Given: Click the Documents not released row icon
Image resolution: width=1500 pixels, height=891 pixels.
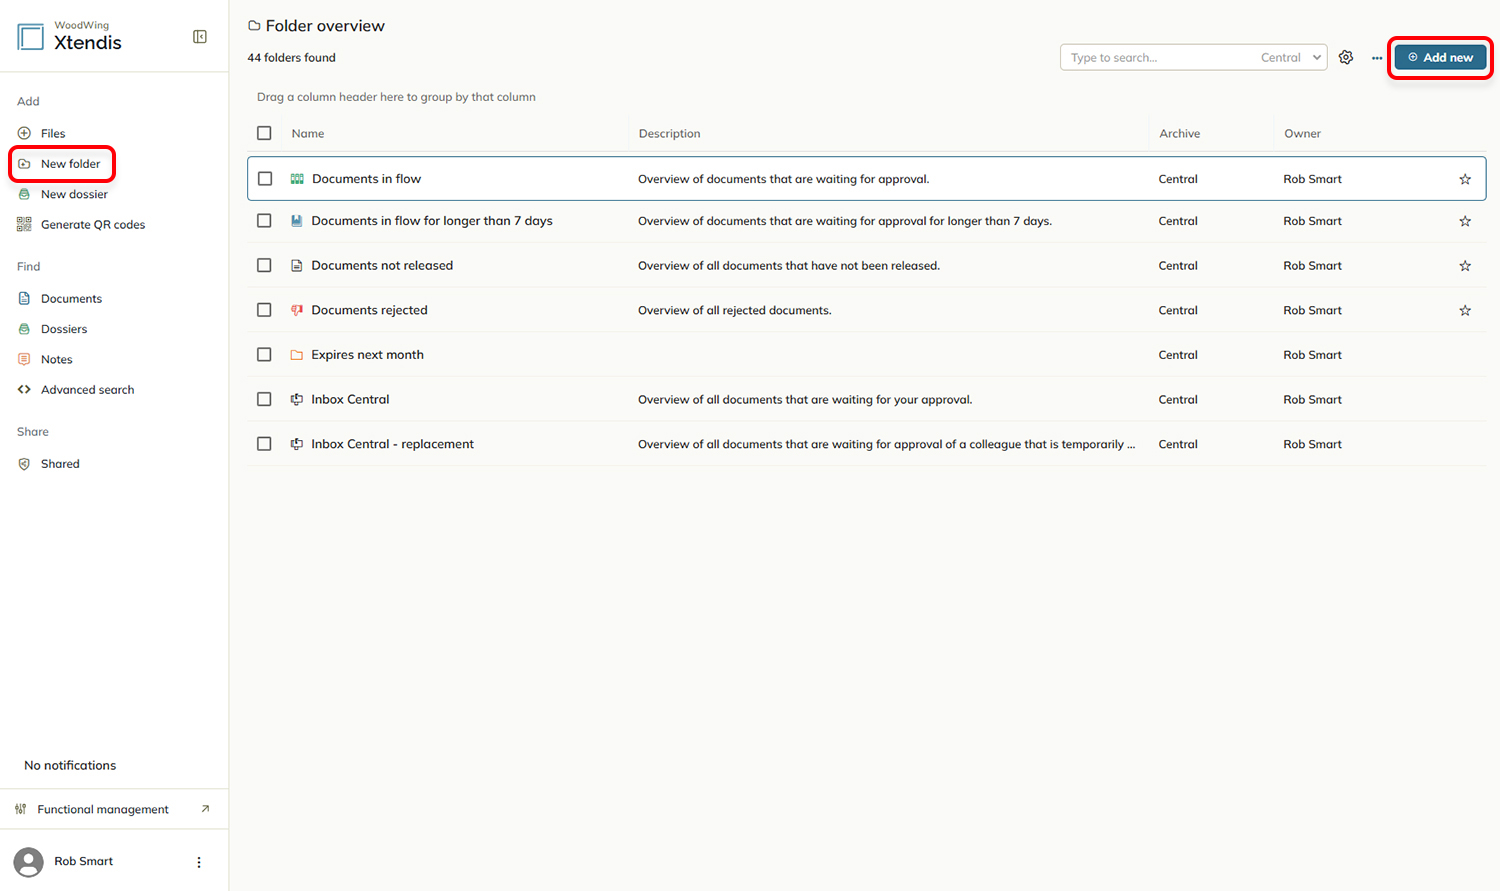Looking at the screenshot, I should 297,266.
